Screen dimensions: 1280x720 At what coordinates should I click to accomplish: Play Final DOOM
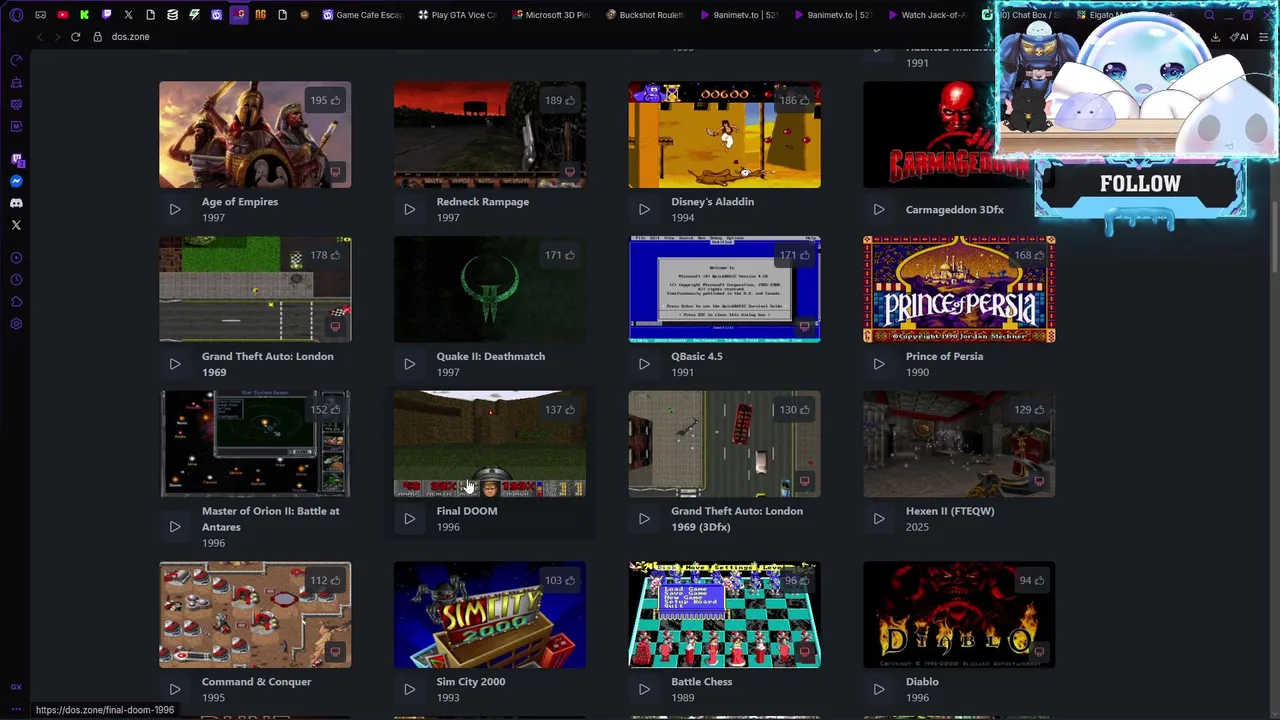click(409, 518)
